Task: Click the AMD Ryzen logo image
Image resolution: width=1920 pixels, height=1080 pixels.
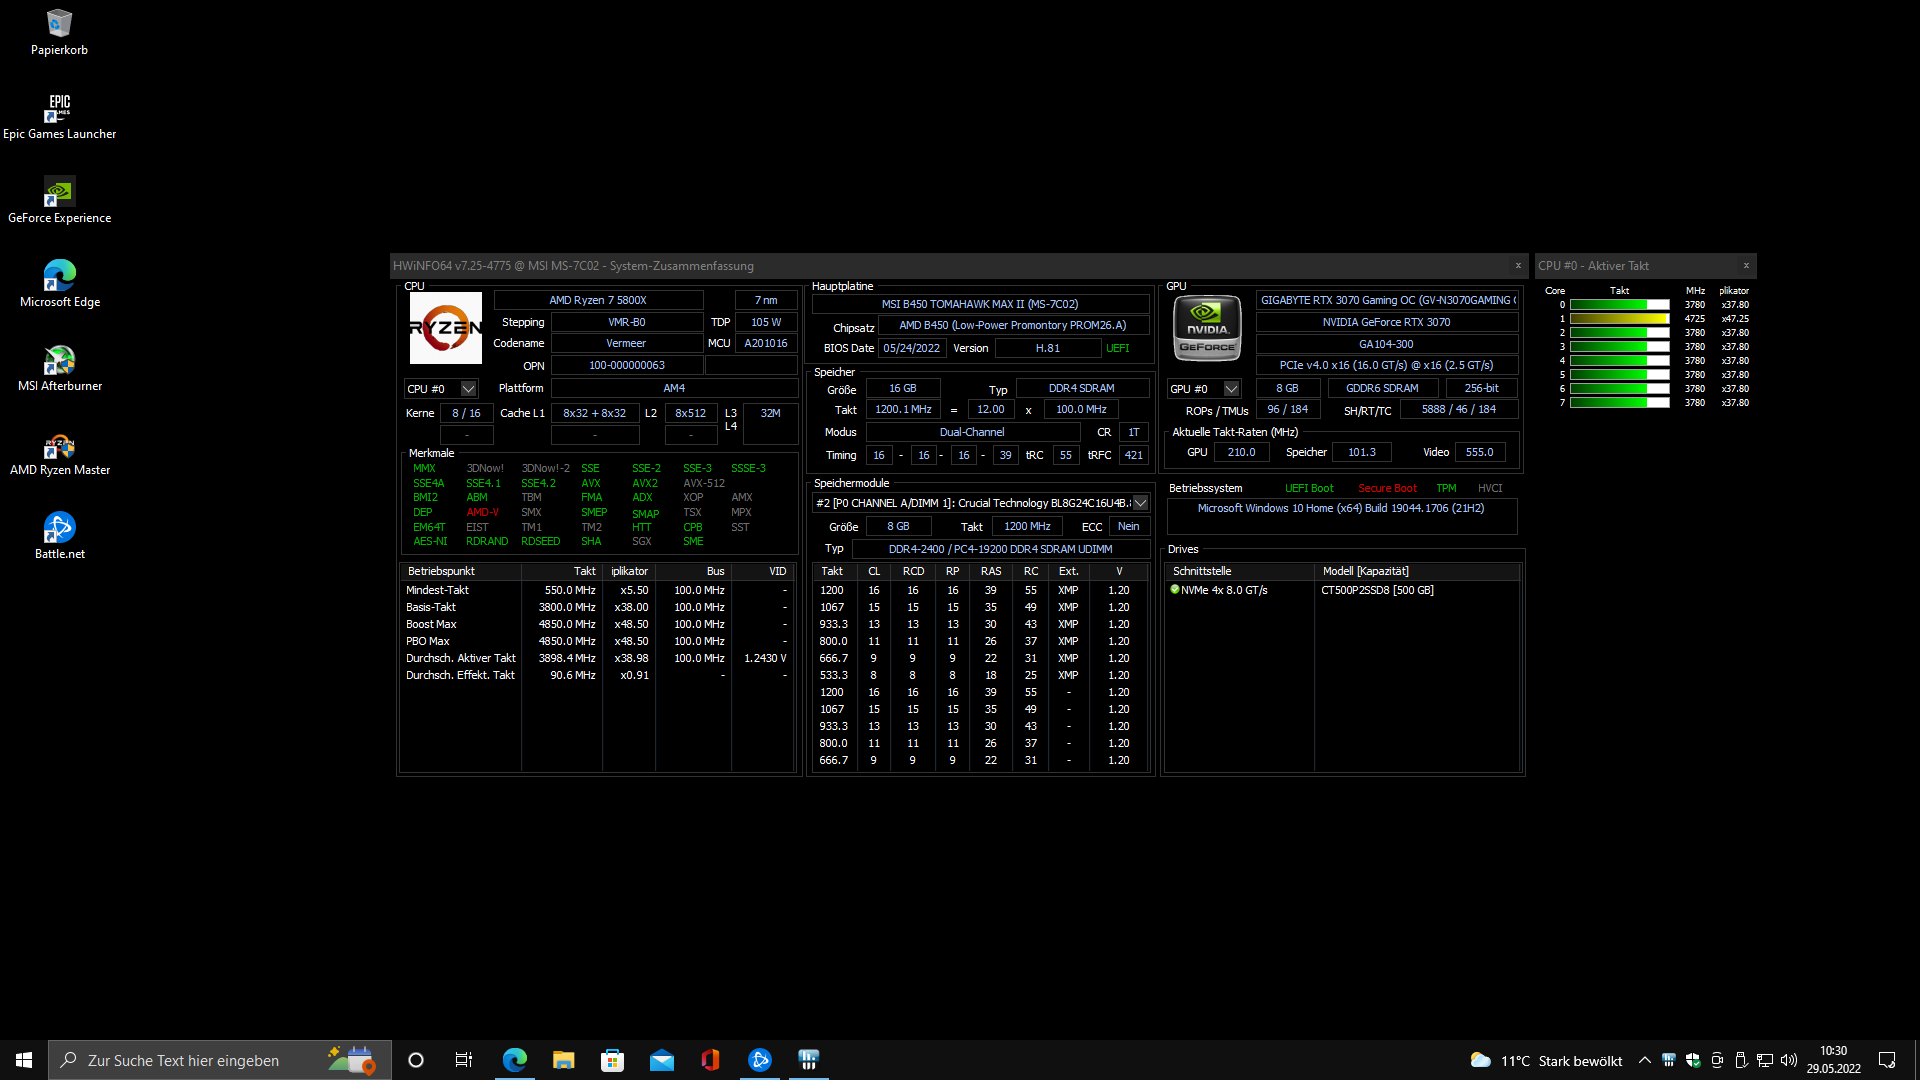Action: point(446,328)
